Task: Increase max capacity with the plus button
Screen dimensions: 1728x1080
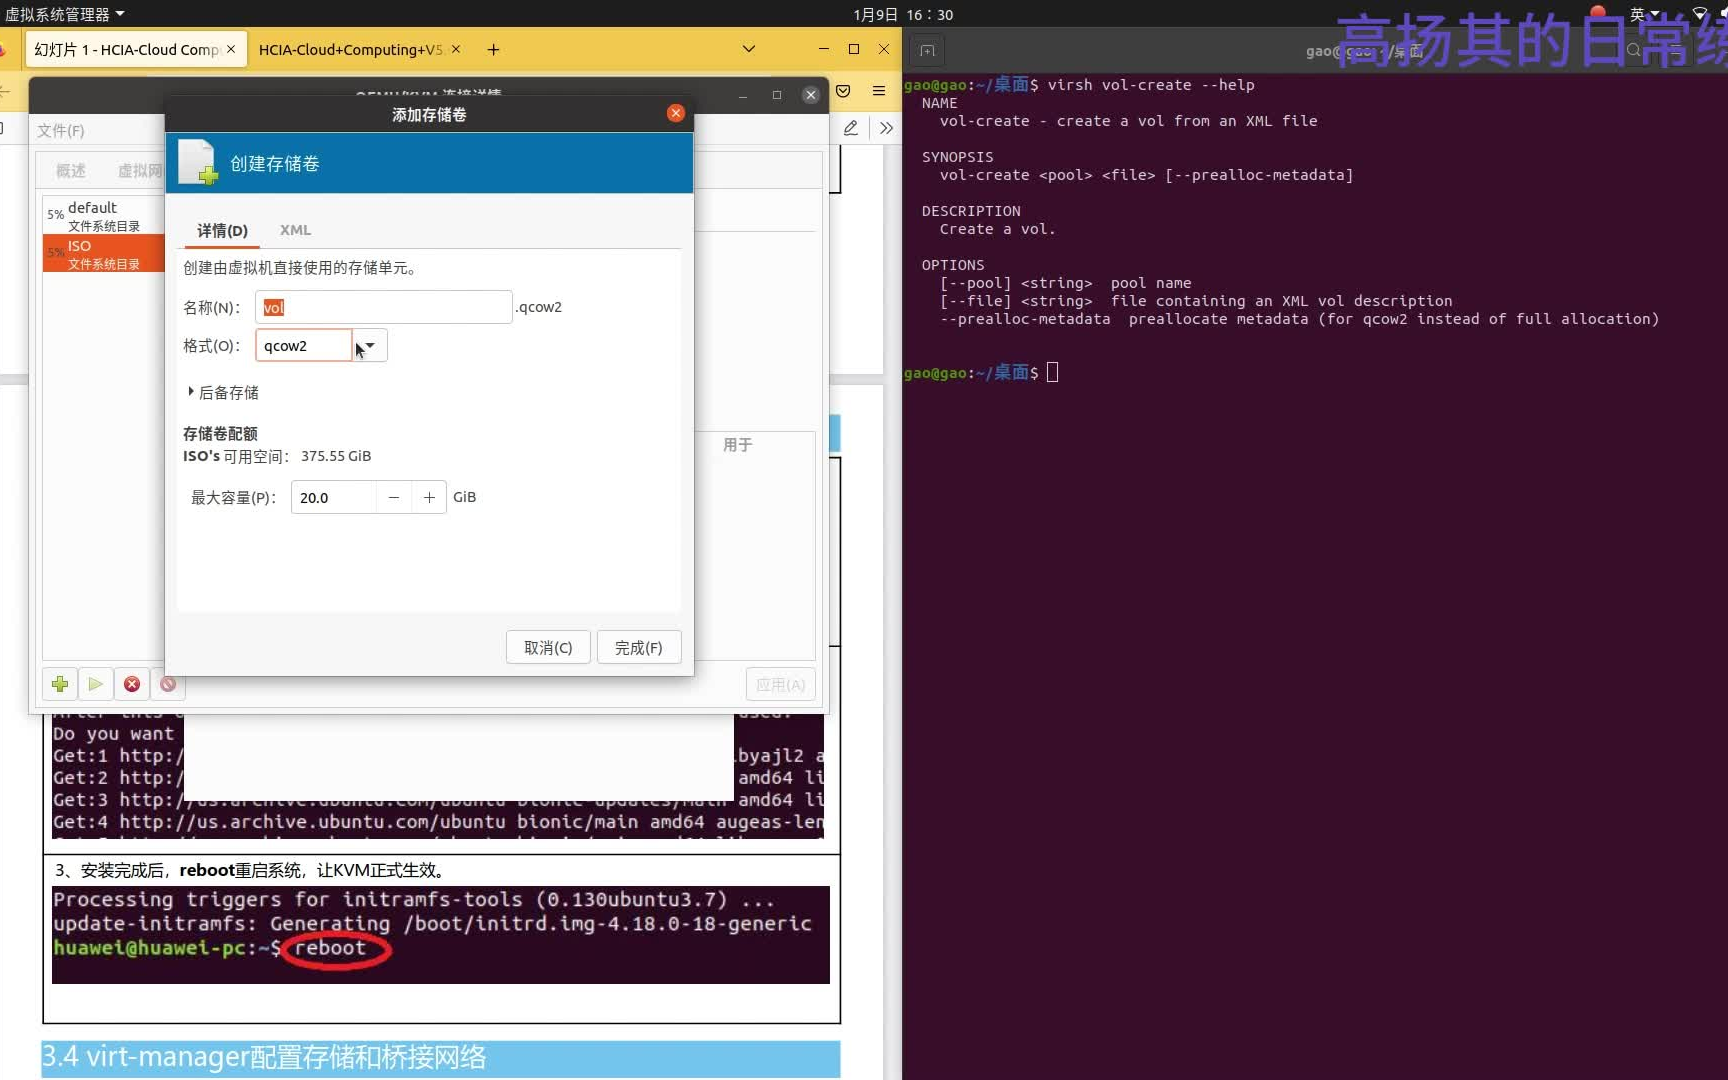Action: coord(429,497)
